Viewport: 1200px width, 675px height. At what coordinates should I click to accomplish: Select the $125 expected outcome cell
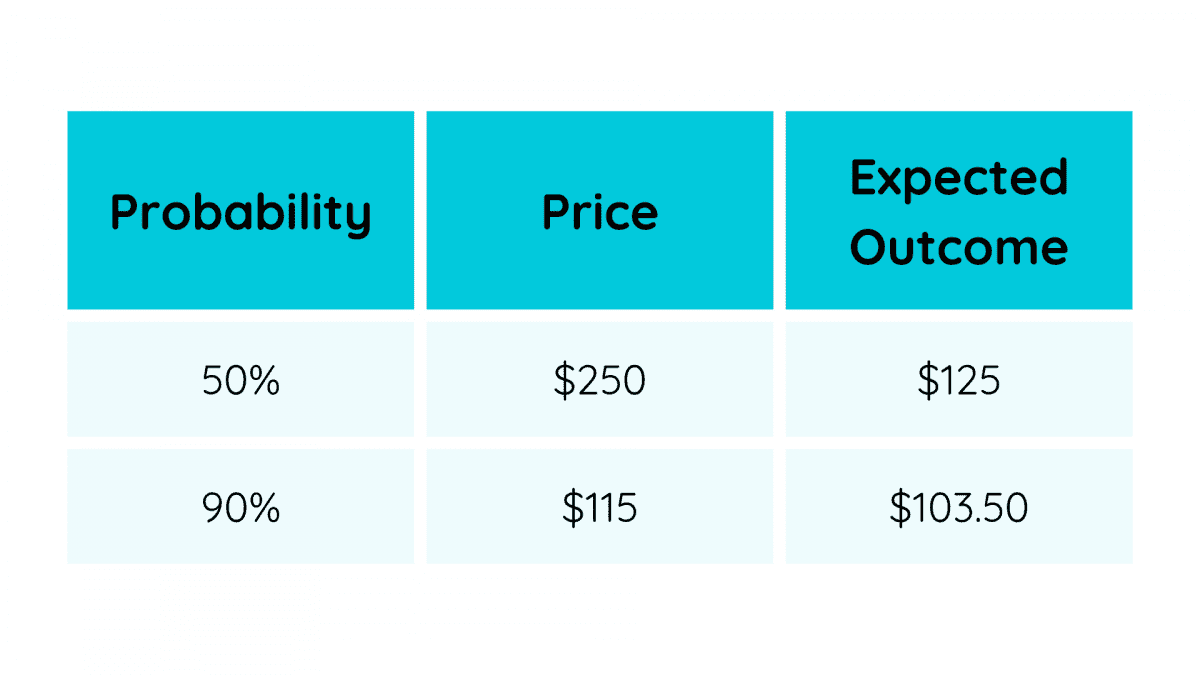pyautogui.click(x=959, y=381)
